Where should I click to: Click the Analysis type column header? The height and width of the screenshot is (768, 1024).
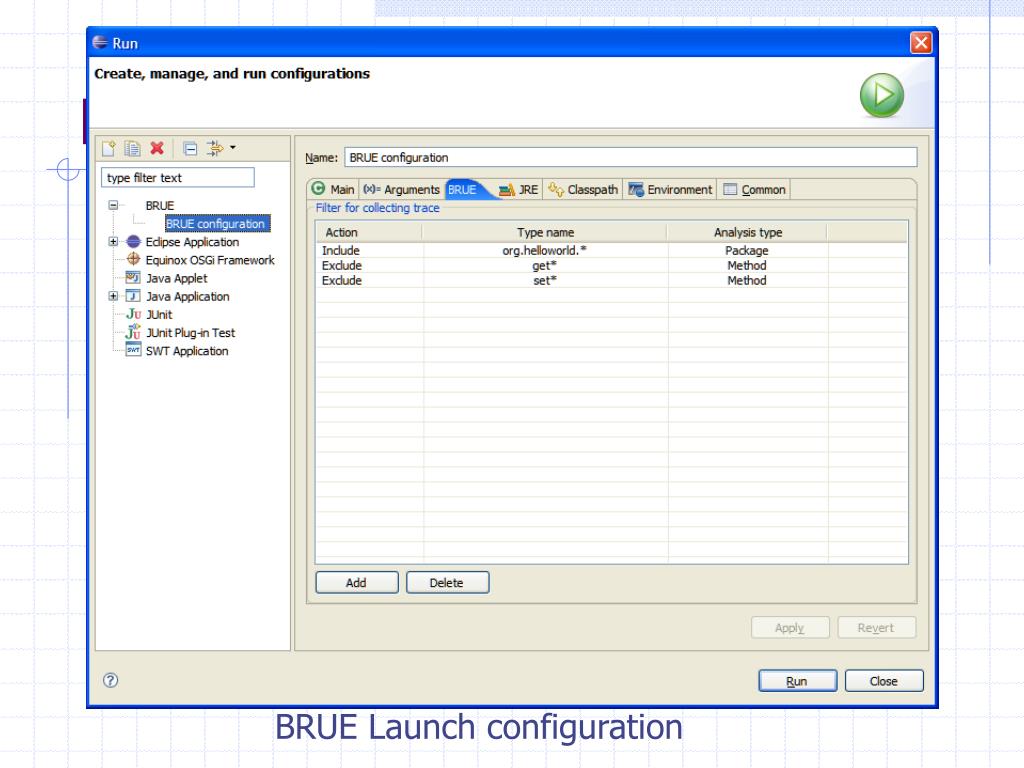tap(747, 232)
